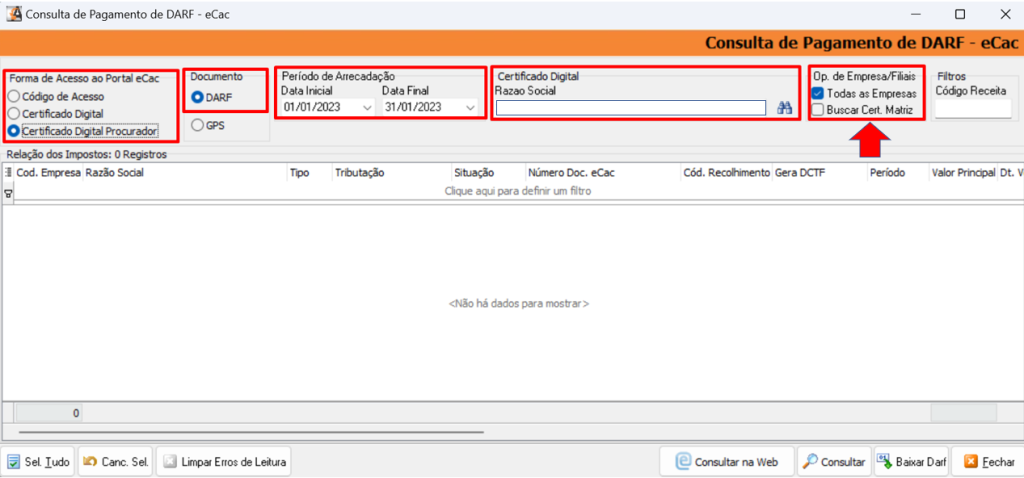Click the Fechar button

click(988, 462)
